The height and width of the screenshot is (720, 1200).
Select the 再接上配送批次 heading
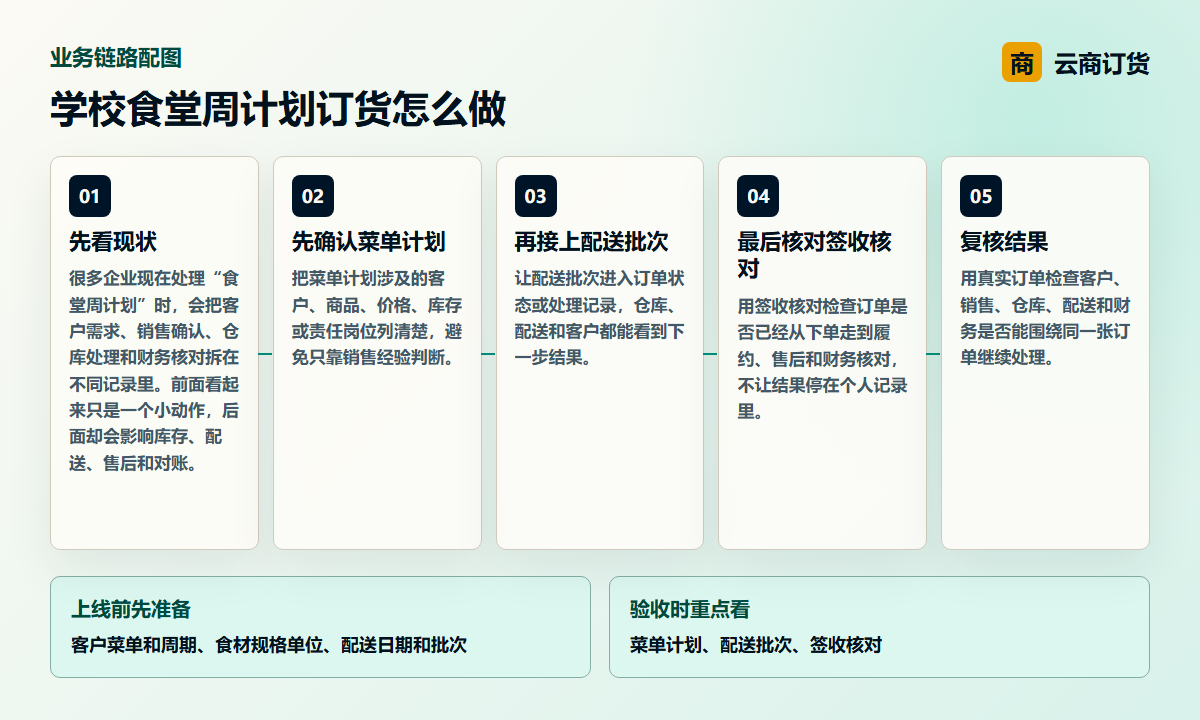pos(592,242)
